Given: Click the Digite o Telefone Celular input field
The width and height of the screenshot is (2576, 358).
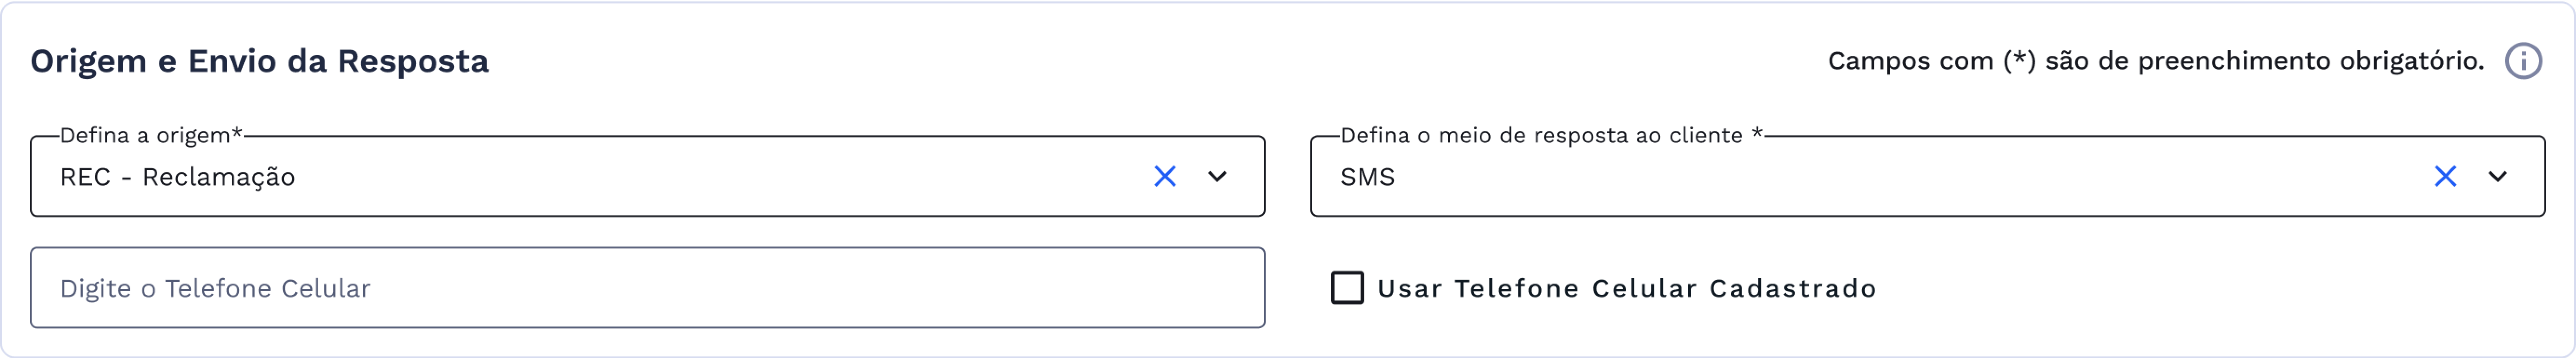Looking at the screenshot, I should pyautogui.click(x=650, y=288).
